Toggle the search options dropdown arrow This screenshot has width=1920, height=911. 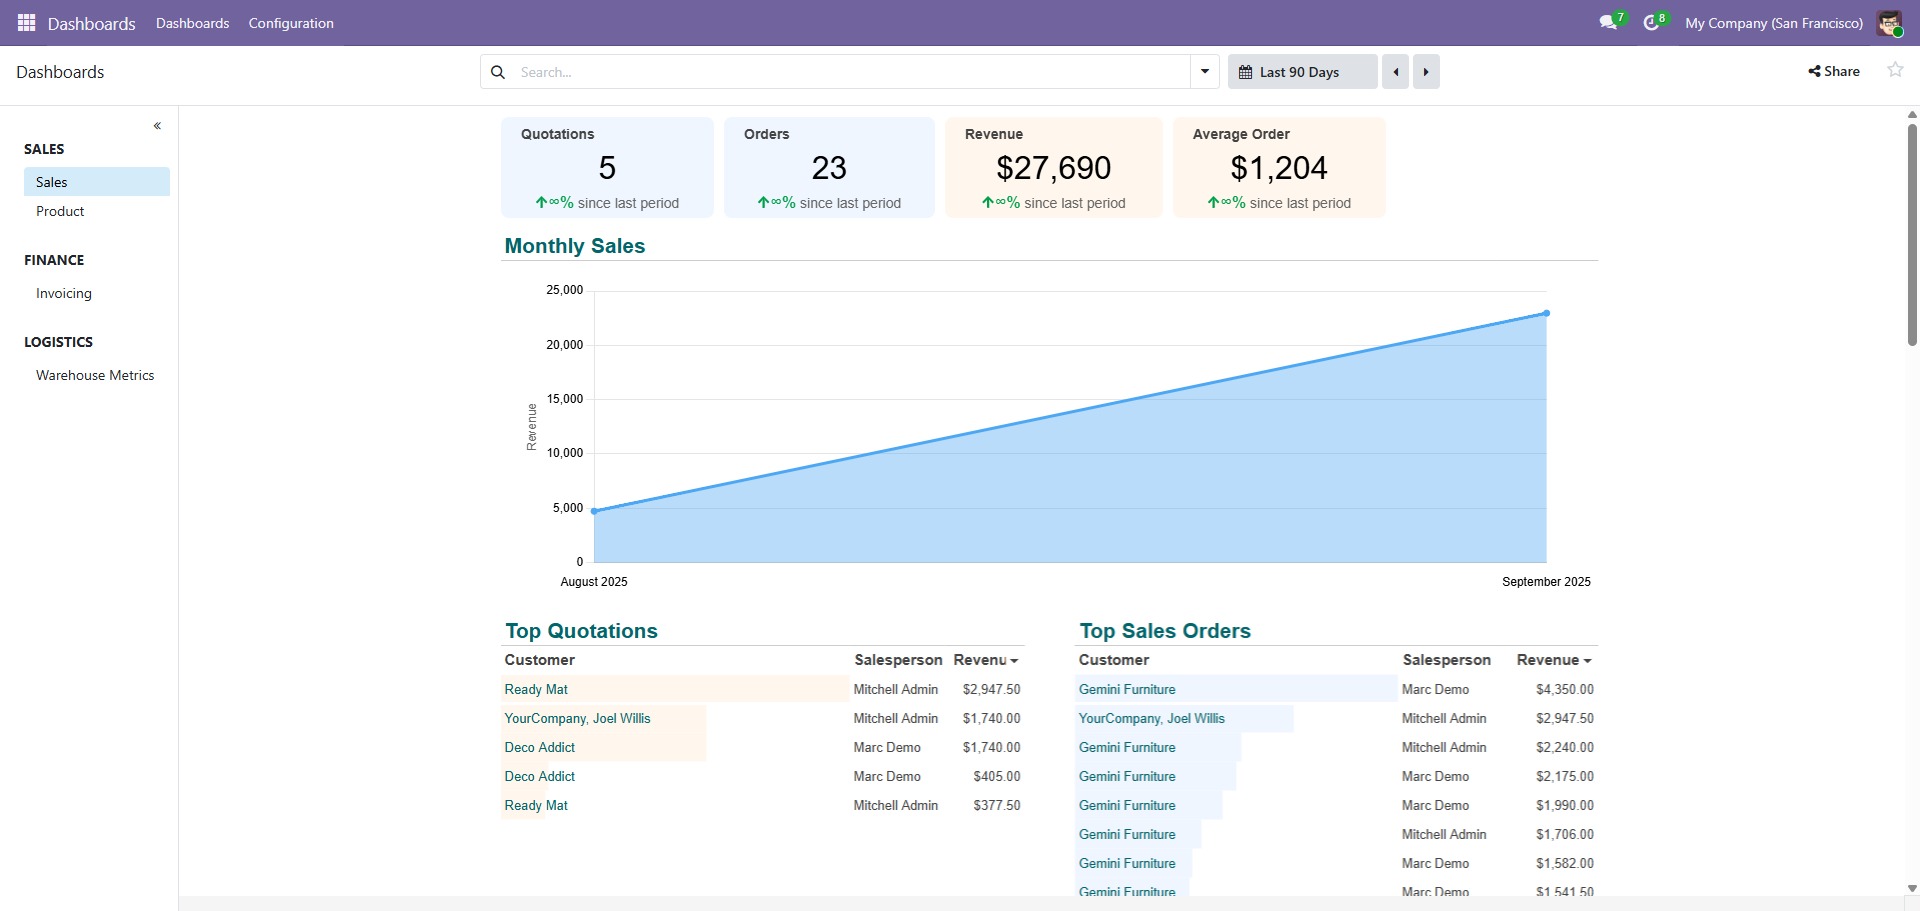coord(1205,72)
